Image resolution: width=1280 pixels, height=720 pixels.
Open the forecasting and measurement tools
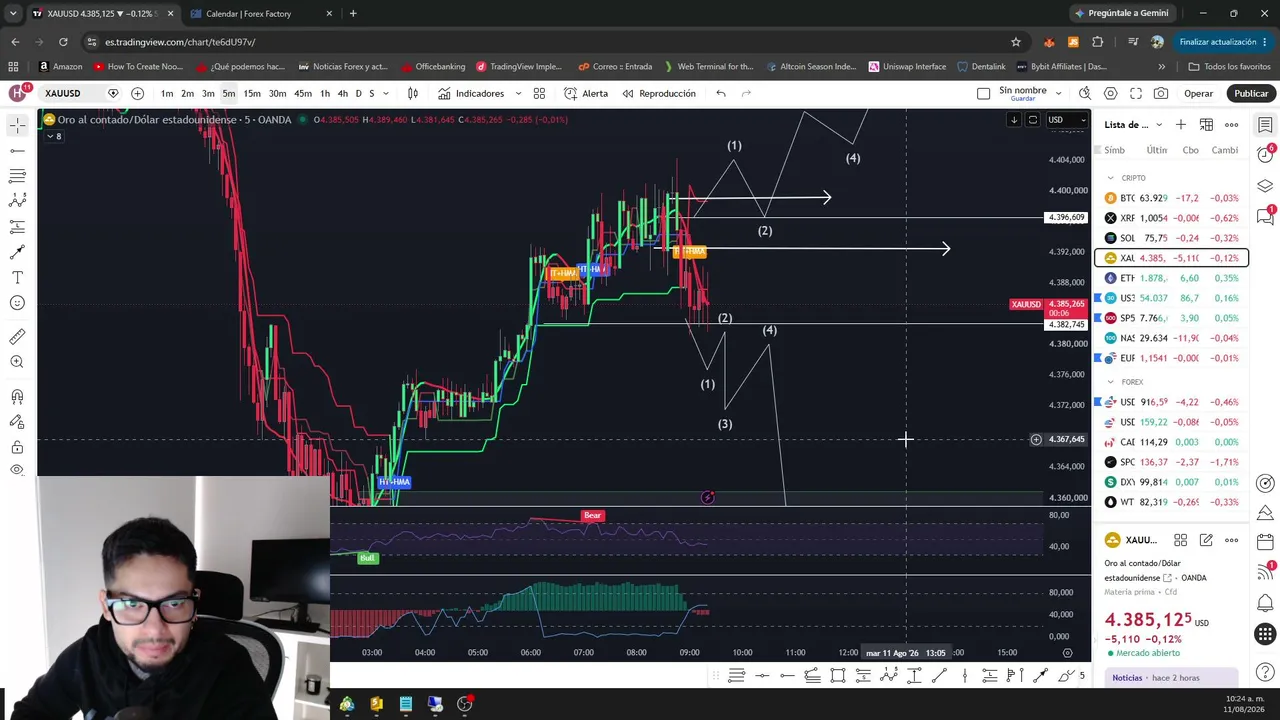[17, 227]
